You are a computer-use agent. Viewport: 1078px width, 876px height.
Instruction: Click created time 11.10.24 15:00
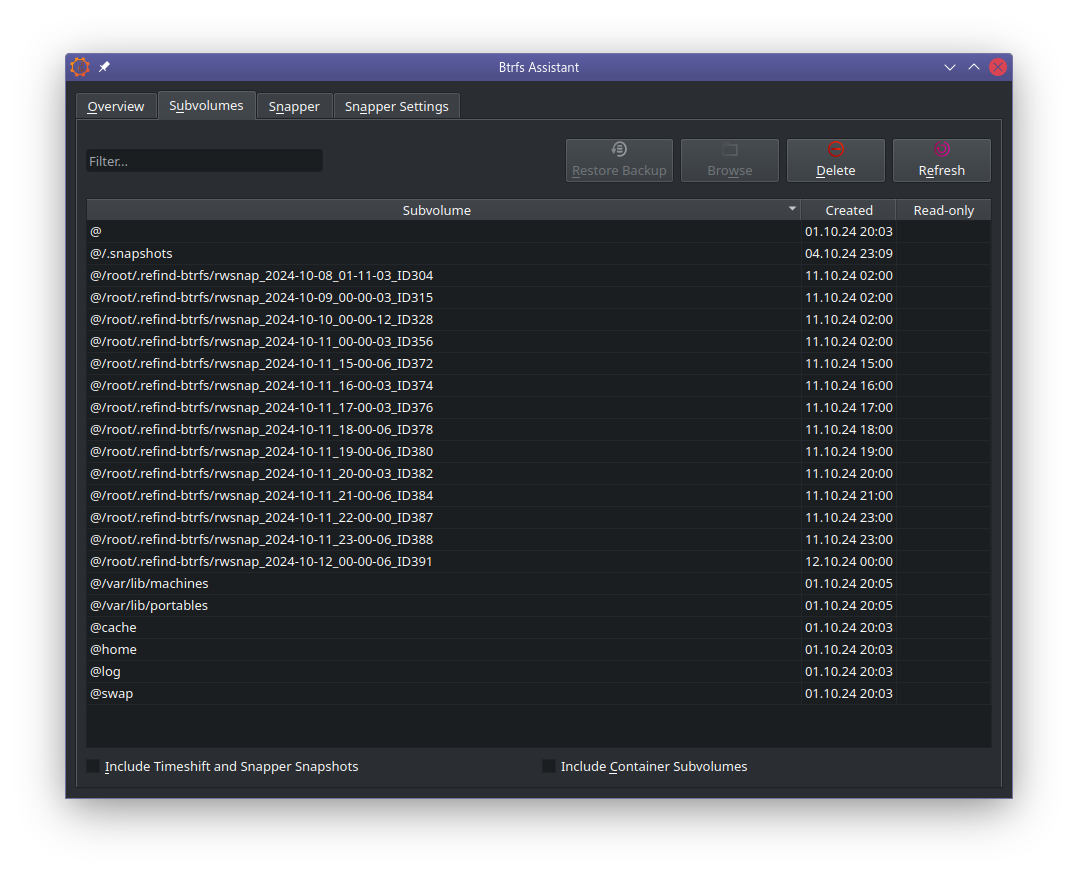tap(848, 364)
